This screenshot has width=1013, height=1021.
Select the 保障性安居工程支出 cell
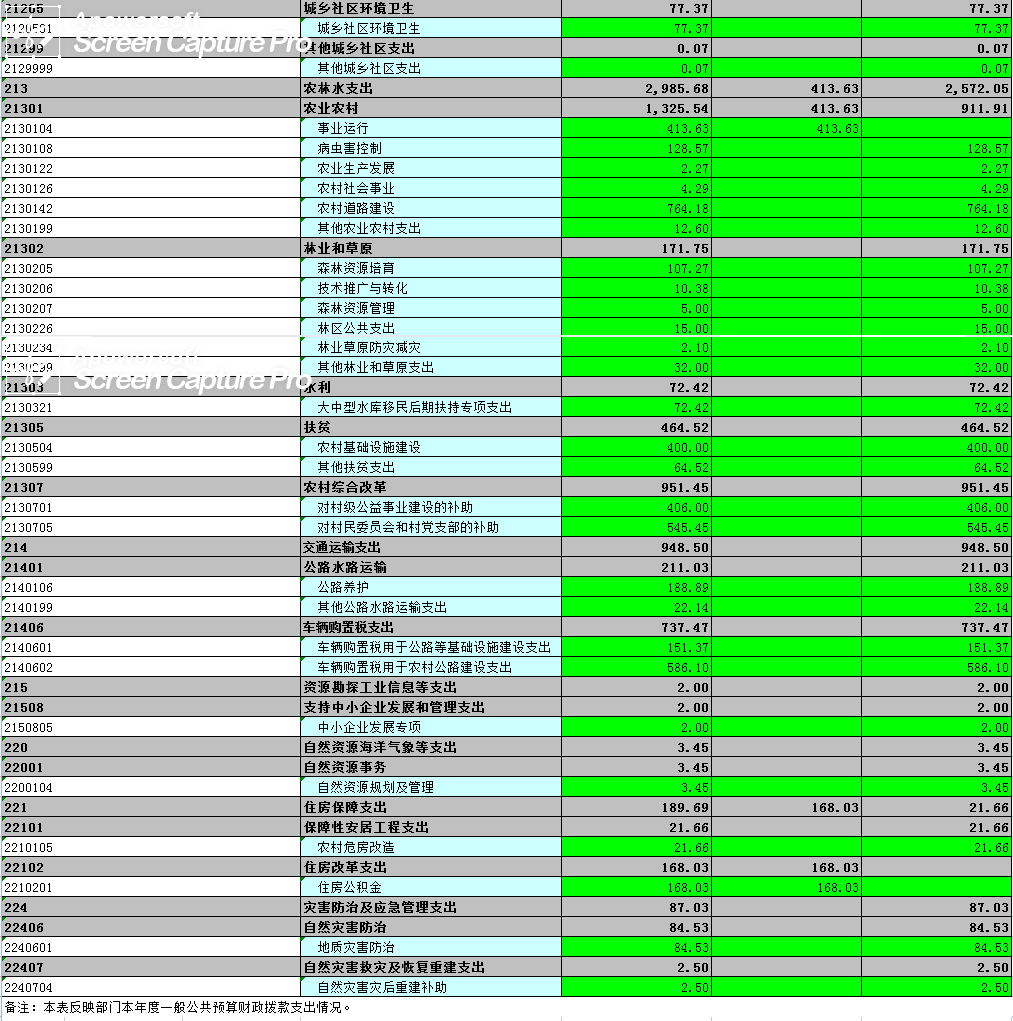click(x=431, y=827)
